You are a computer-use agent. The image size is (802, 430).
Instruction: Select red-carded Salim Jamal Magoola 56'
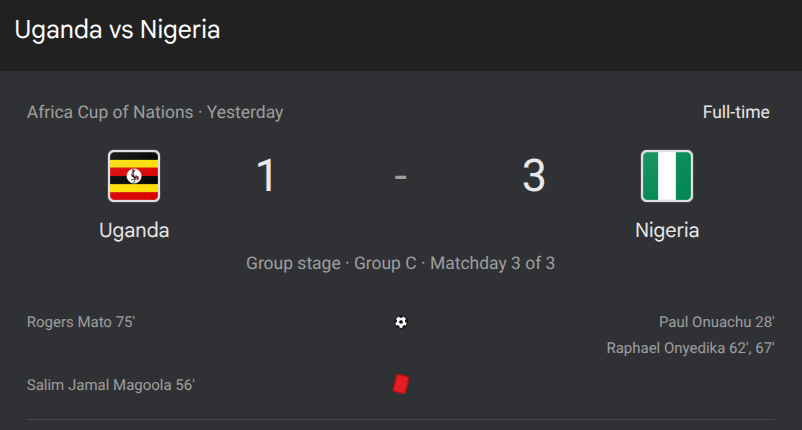(111, 384)
